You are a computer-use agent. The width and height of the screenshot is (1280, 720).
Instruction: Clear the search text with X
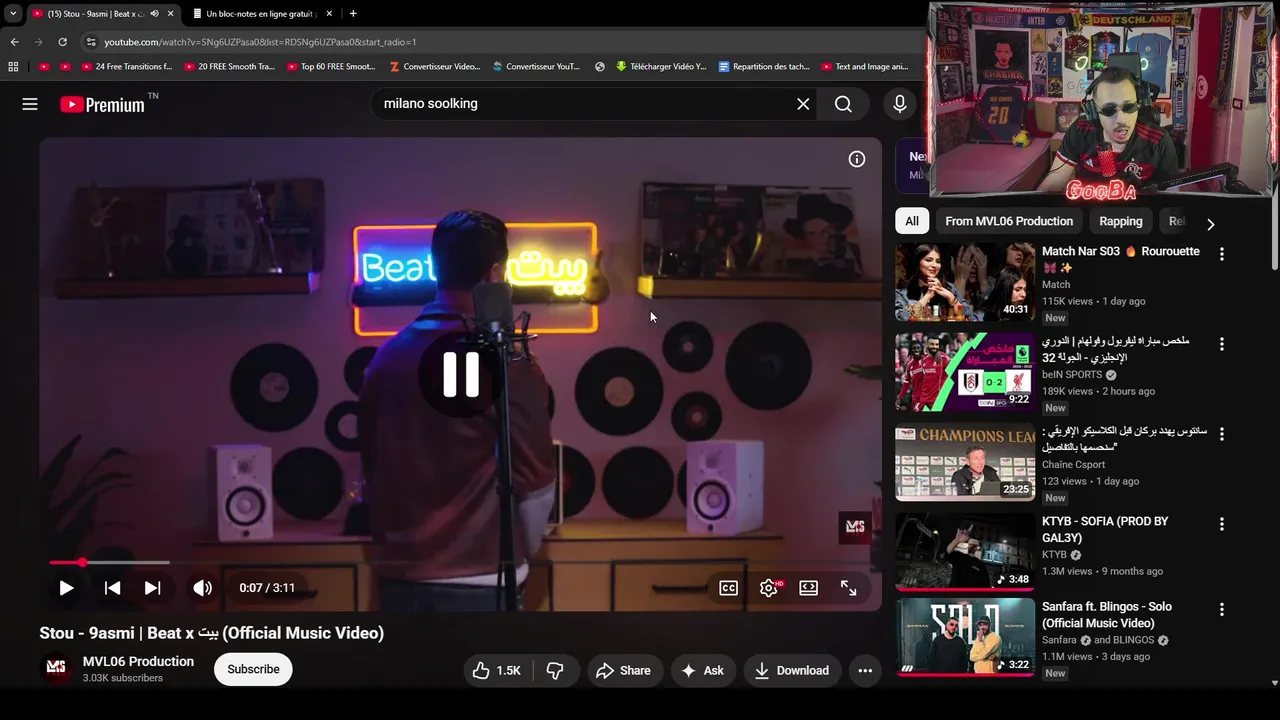[x=803, y=104]
